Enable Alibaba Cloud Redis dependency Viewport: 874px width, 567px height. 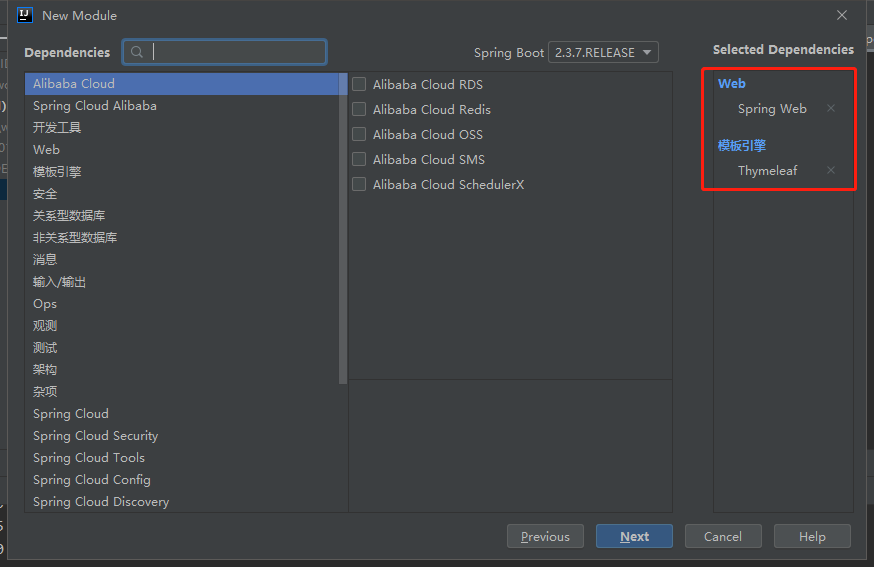point(359,109)
